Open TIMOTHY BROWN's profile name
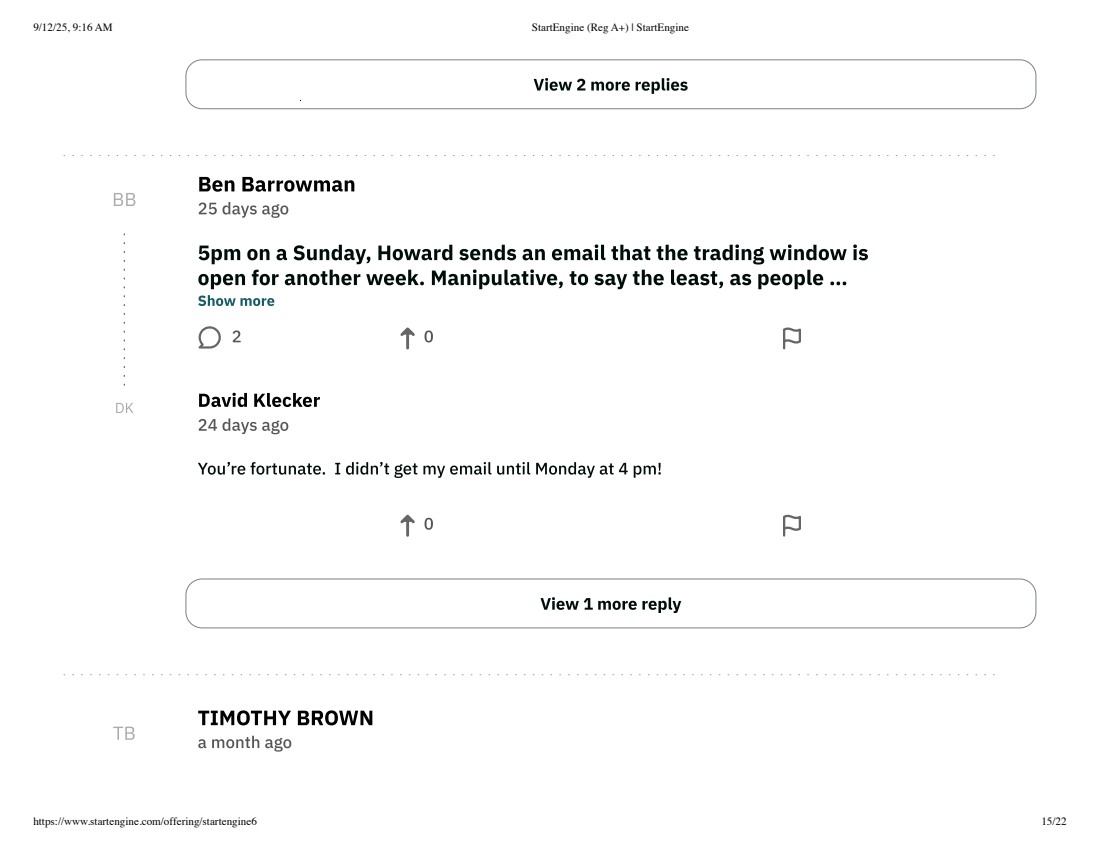This screenshot has width=1100, height=849. (x=286, y=718)
